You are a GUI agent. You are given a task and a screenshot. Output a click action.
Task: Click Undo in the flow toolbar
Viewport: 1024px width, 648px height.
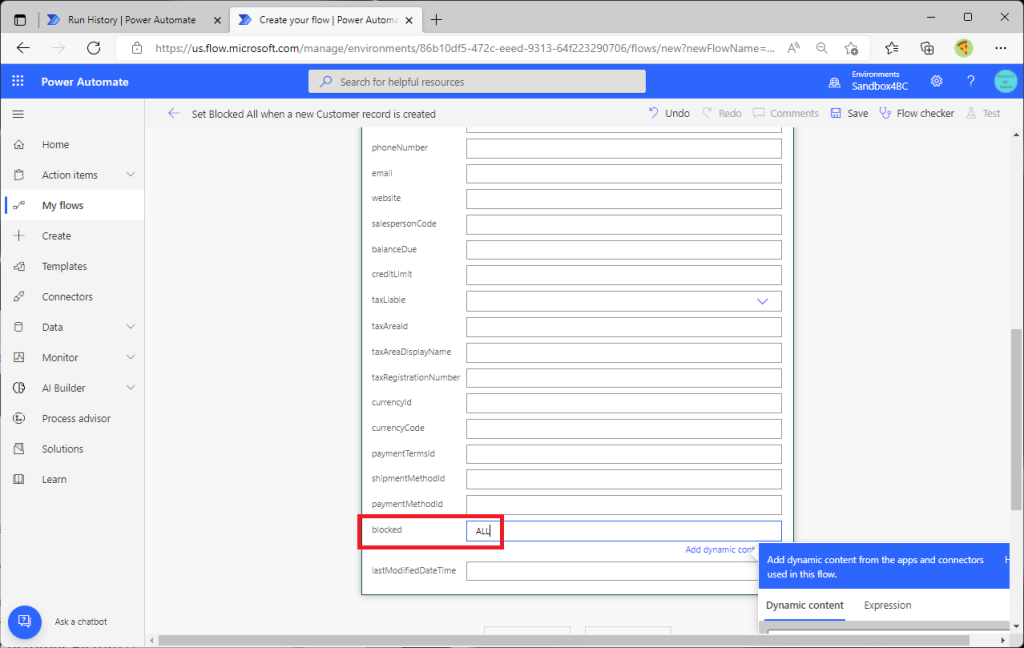pos(669,113)
